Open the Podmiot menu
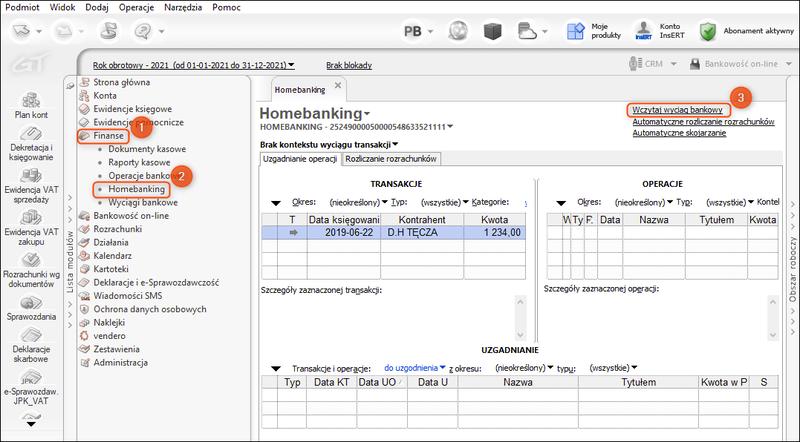800x442 pixels. point(22,7)
